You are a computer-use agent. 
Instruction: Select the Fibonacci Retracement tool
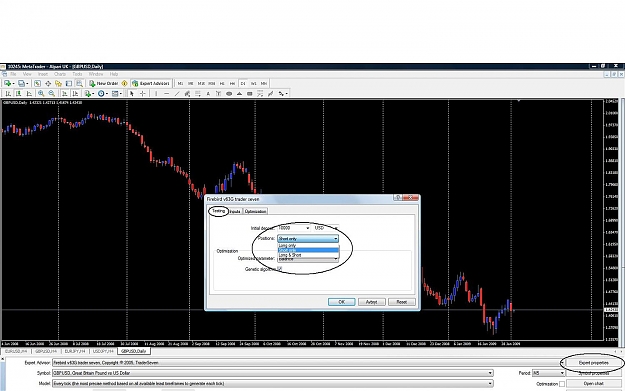click(198, 93)
